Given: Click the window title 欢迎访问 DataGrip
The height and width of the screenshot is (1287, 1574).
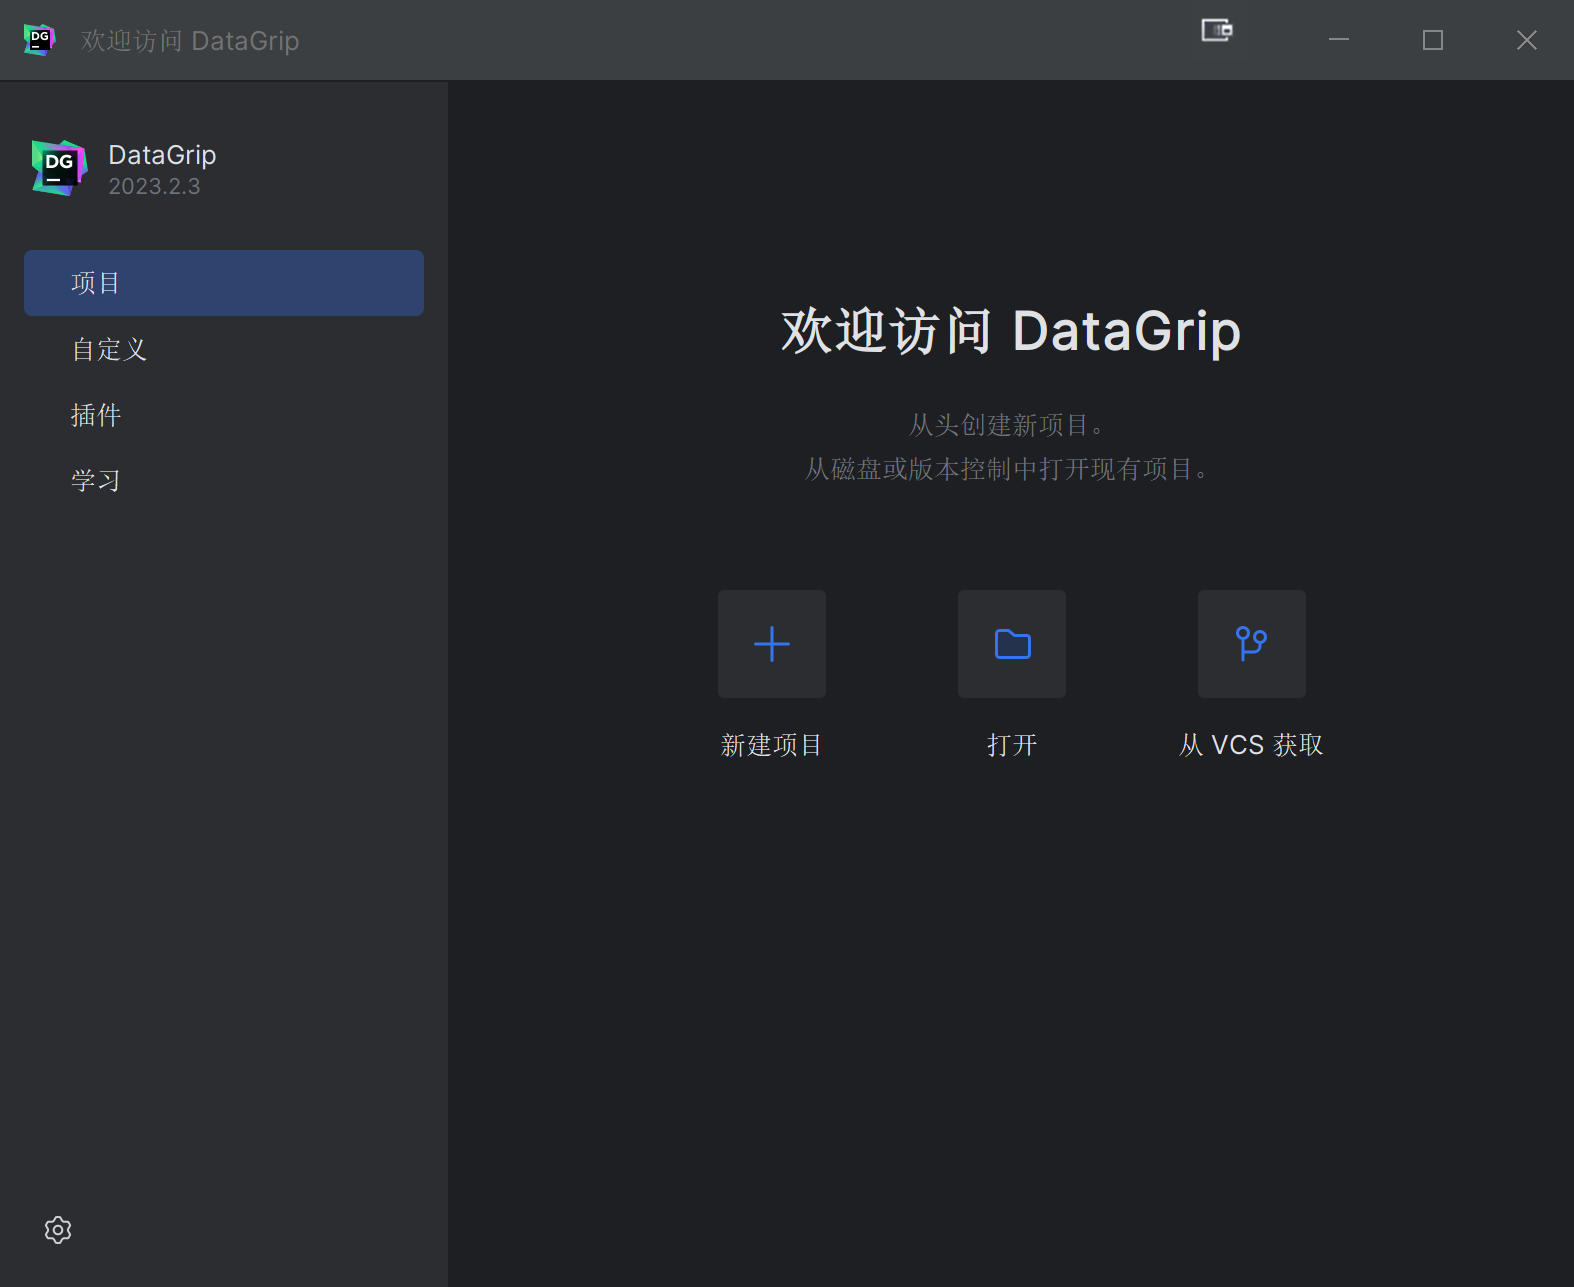Looking at the screenshot, I should tap(190, 41).
